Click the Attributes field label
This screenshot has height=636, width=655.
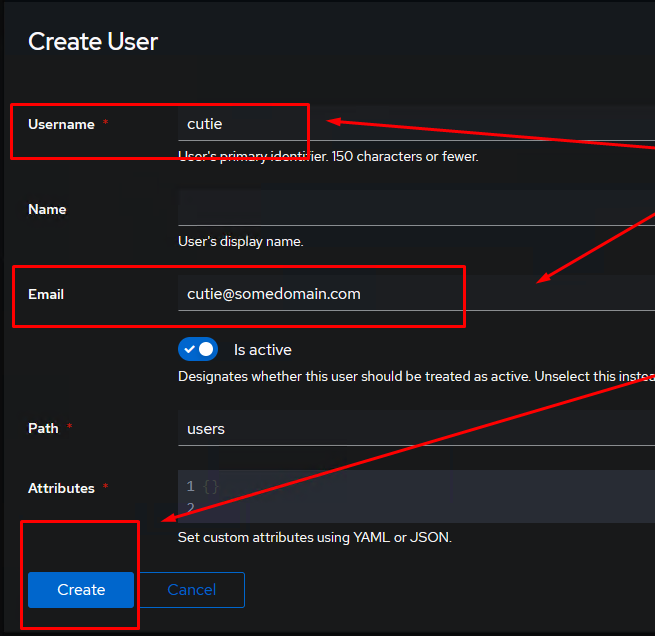click(61, 488)
